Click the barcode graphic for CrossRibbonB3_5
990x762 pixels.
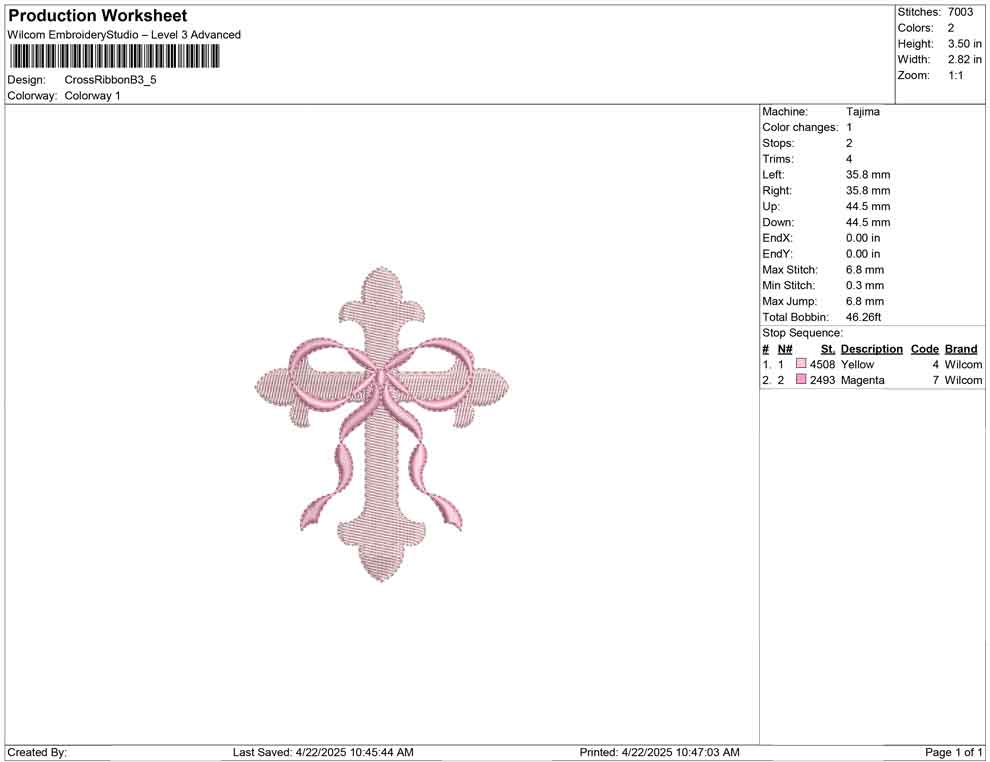point(113,57)
